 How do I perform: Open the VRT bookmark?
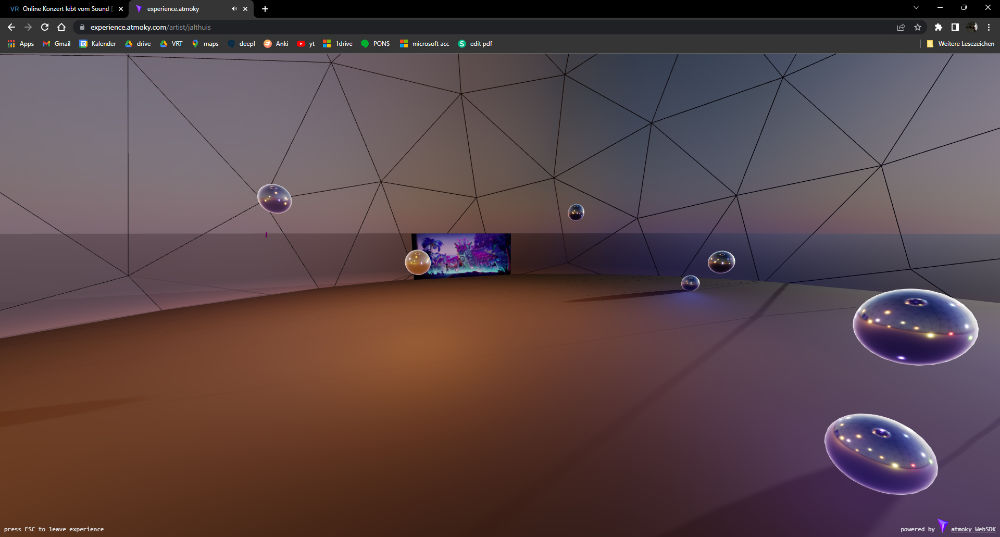[x=171, y=44]
